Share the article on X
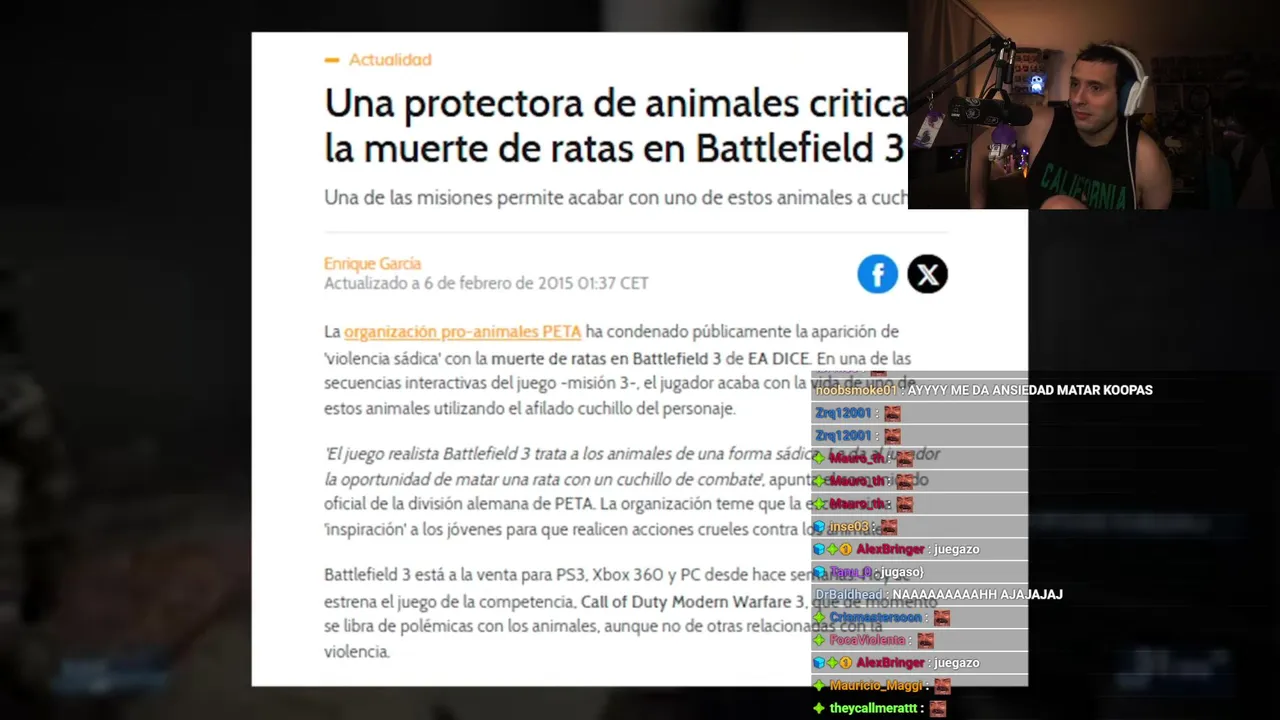This screenshot has height=720, width=1280. [927, 274]
